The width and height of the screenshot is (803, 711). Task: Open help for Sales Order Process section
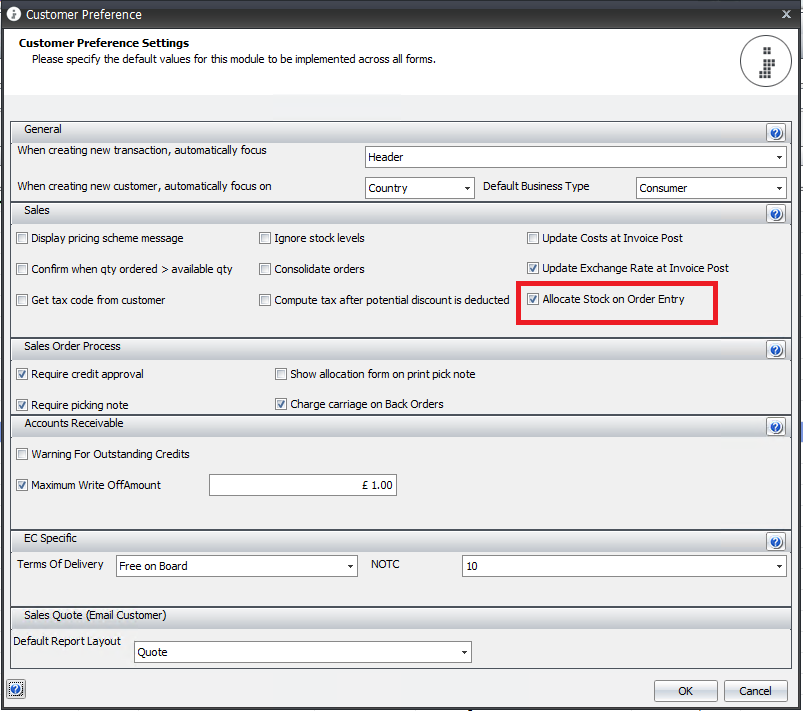[776, 350]
